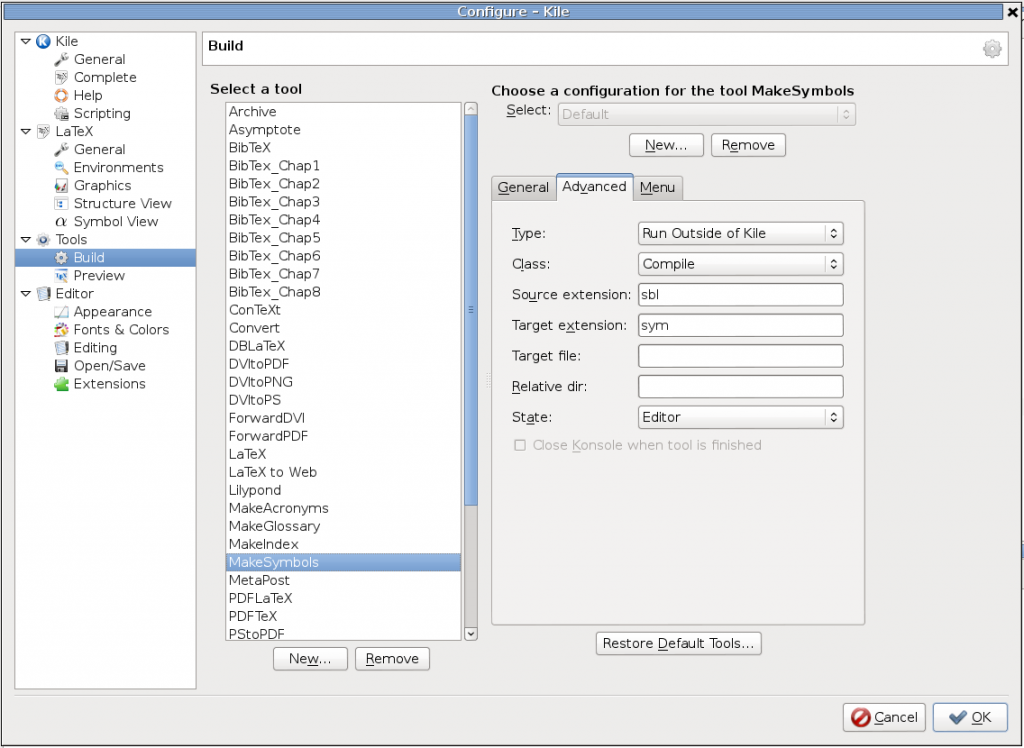
Task: Toggle Close Konsole when tool is finished
Action: click(x=520, y=446)
